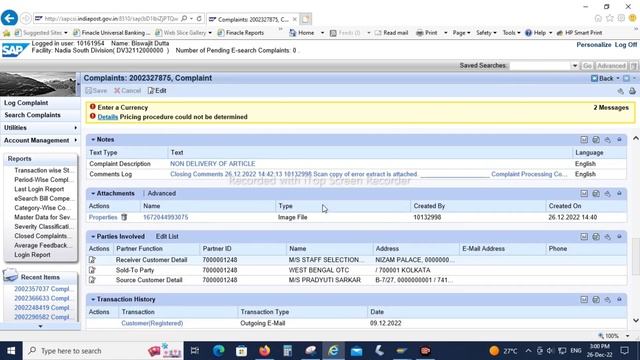The height and width of the screenshot is (360, 640).
Task: Click the back-to-top icon in Parties Involved
Action: (x=619, y=236)
